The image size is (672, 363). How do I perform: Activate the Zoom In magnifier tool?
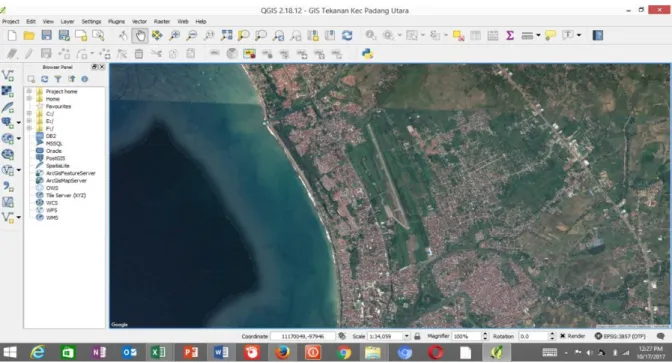(x=174, y=36)
